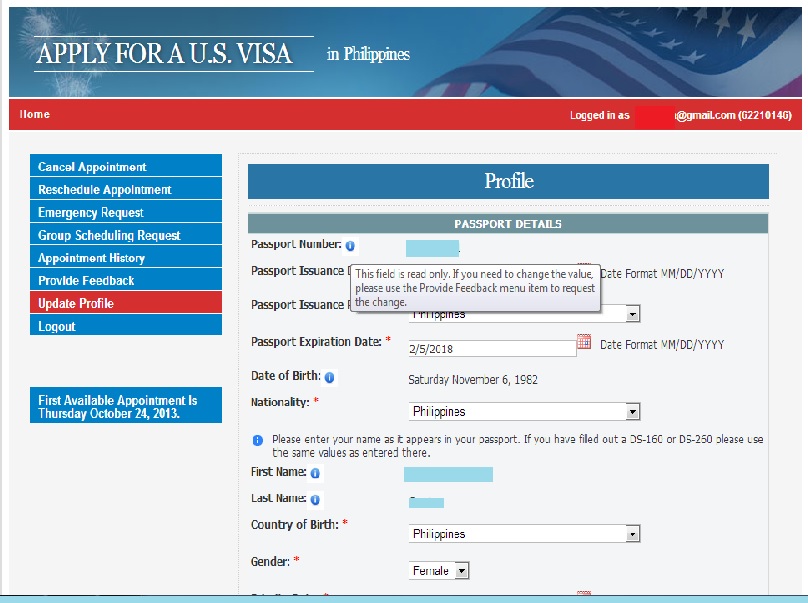Expand the Passport Issuance Place dropdown
Image resolution: width=808 pixels, height=603 pixels.
tap(633, 314)
